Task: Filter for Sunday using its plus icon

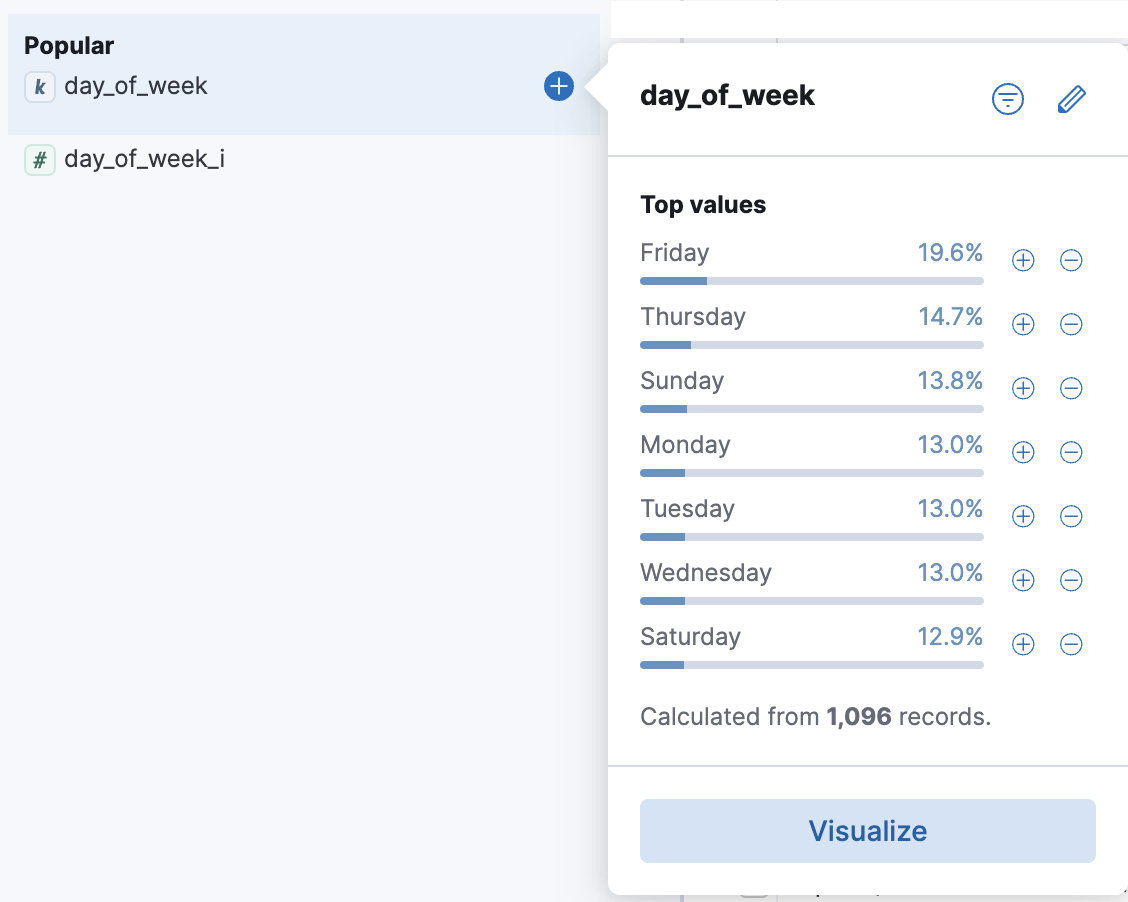Action: [1022, 388]
